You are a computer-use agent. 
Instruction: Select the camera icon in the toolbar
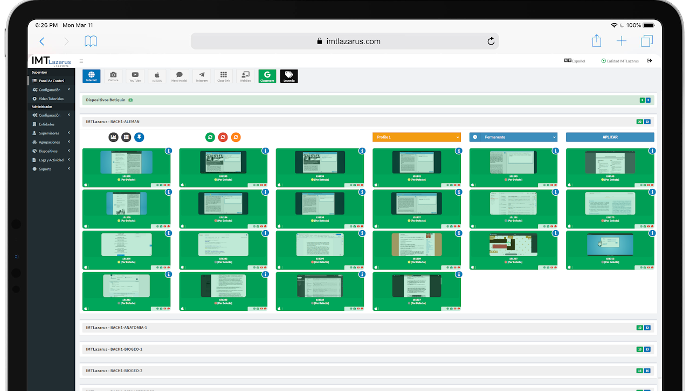[113, 76]
